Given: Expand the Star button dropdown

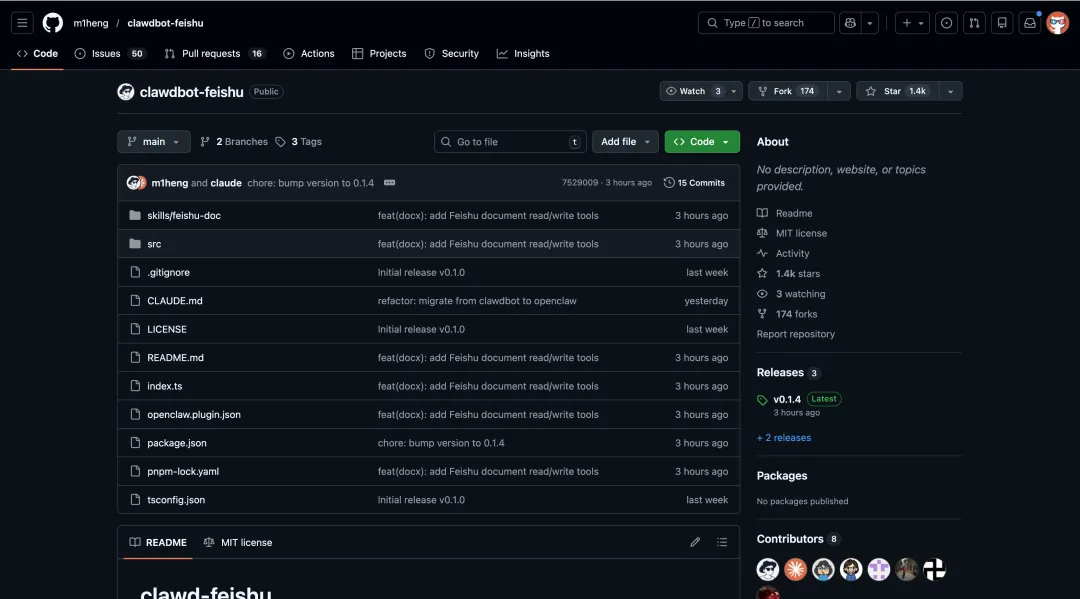Looking at the screenshot, I should pos(950,90).
